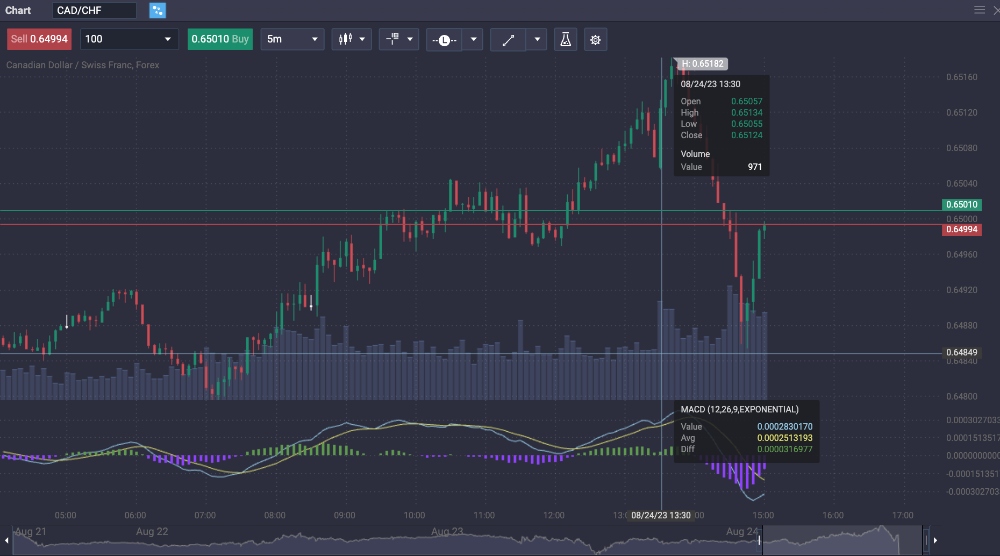Click the red 0.64994 price axis label
1000x556 pixels.
coord(962,230)
